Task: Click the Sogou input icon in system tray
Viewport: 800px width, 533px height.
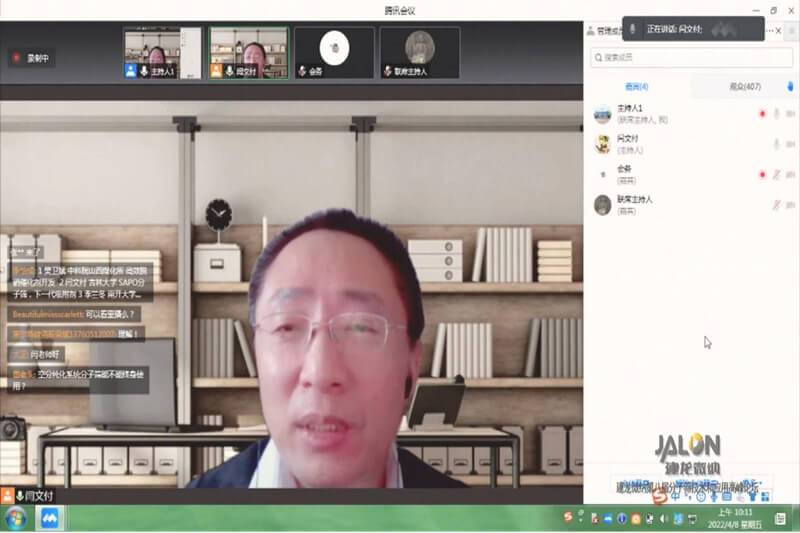Action: (568, 517)
